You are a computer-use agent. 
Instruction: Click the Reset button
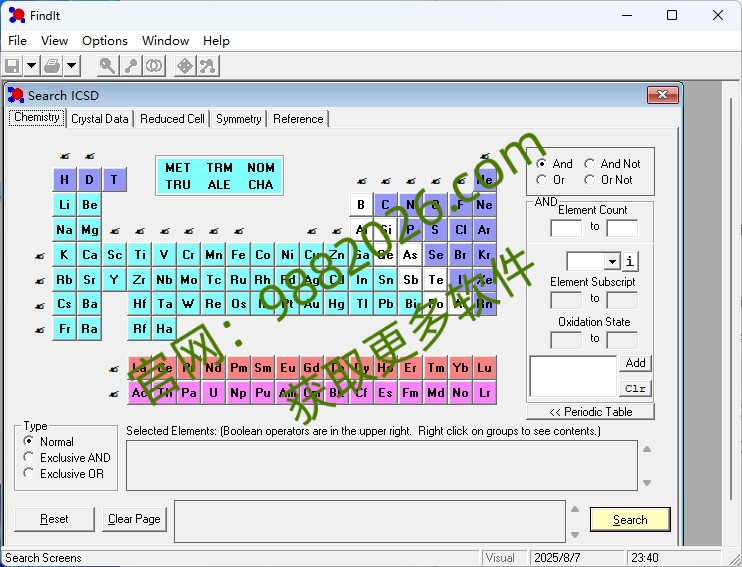click(54, 519)
